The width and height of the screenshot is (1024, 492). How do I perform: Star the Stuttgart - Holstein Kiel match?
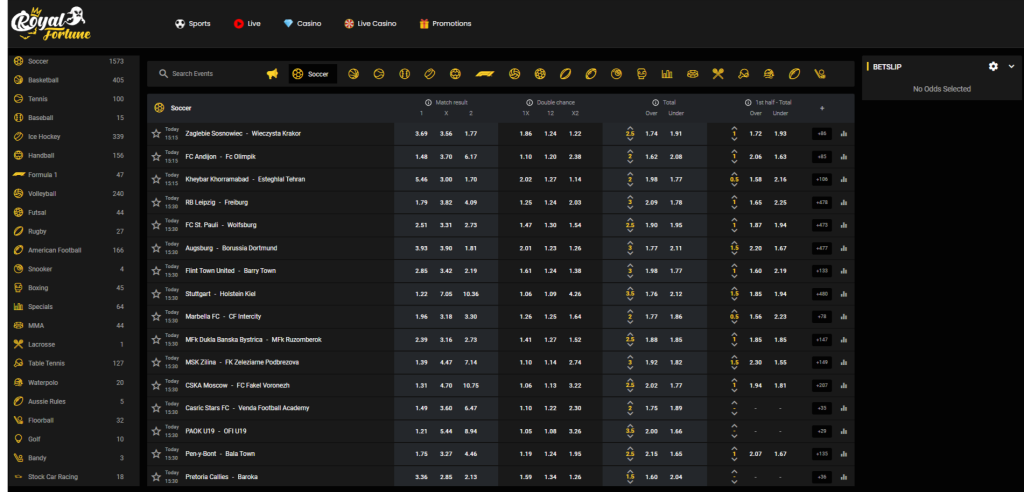(156, 294)
